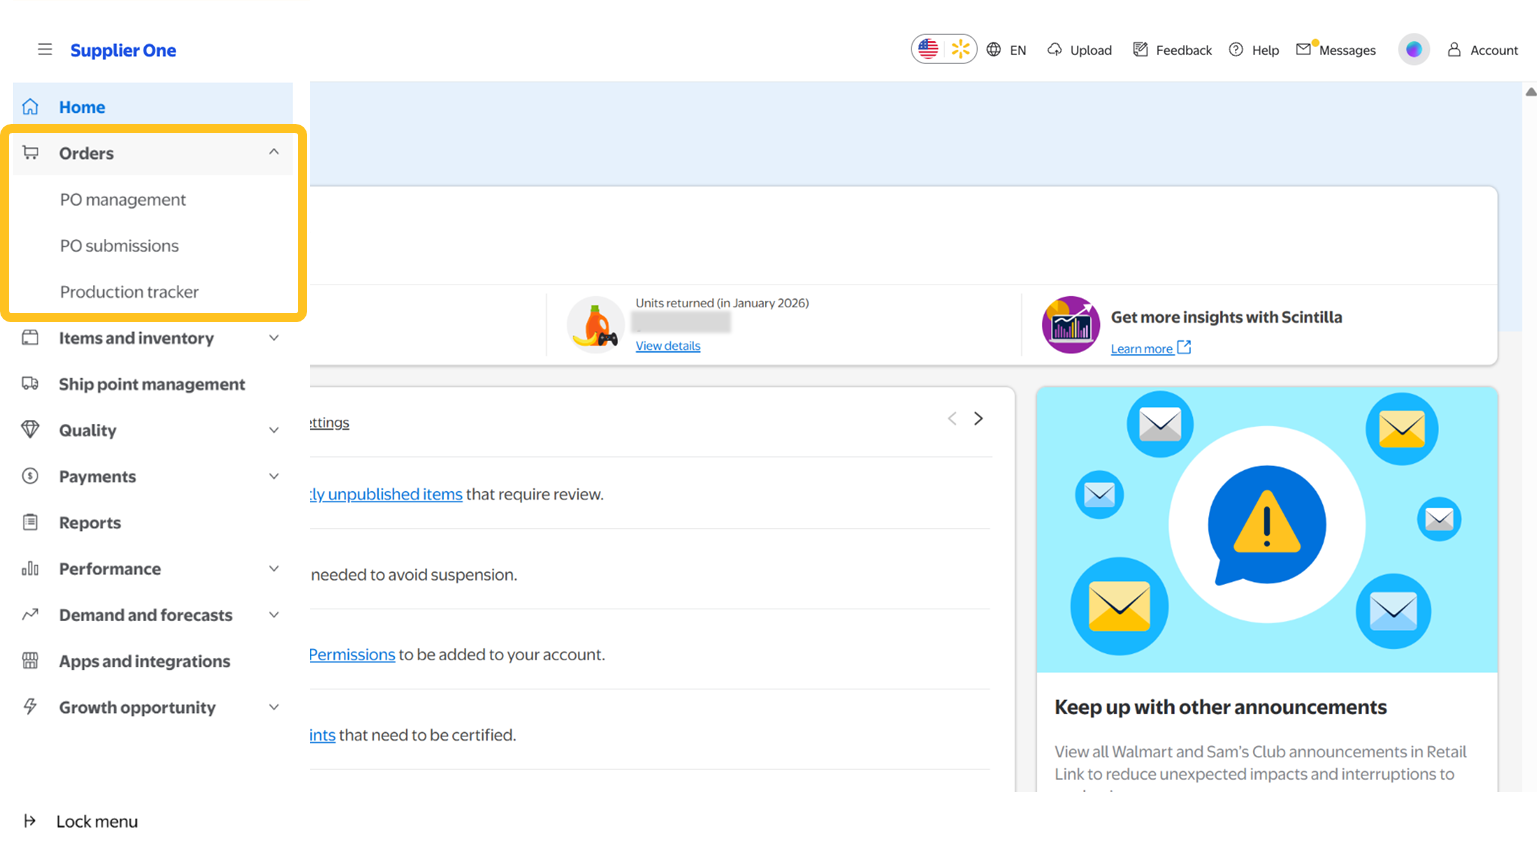Screen dimensions: 1537x843
Task: Click the unpublished items link
Action: click(386, 494)
